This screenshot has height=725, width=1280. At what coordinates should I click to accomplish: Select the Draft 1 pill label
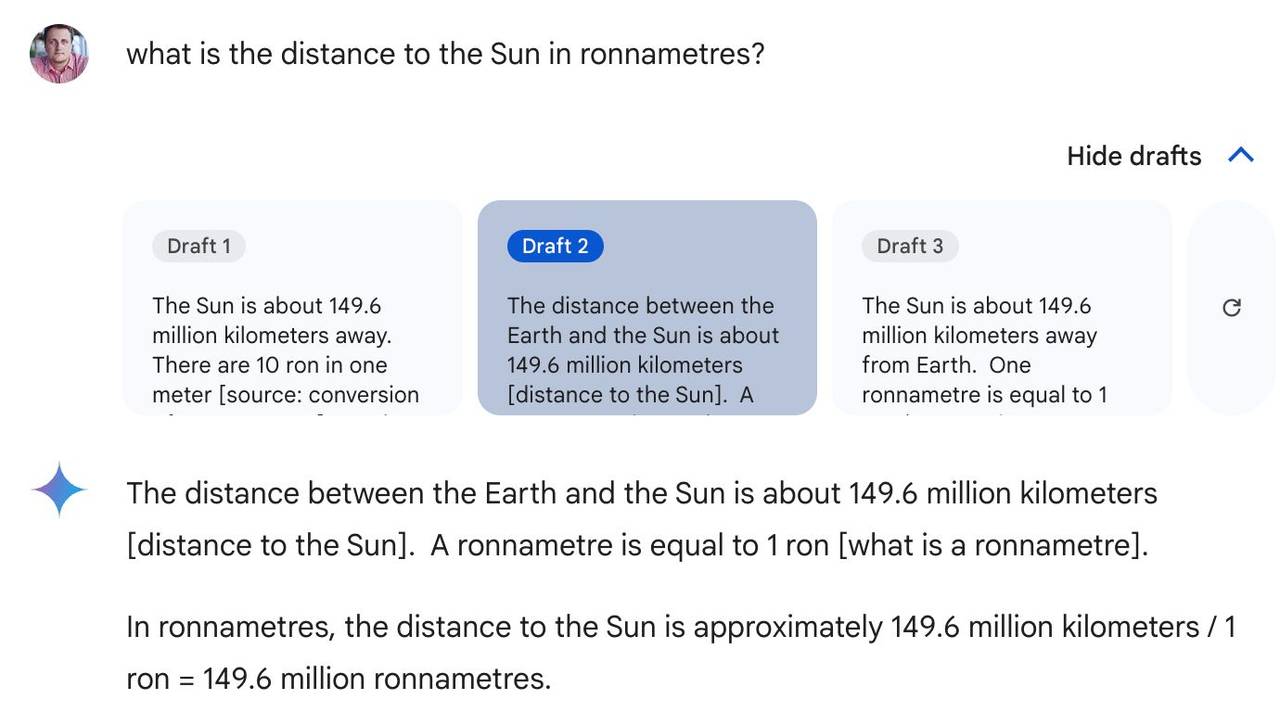(198, 246)
